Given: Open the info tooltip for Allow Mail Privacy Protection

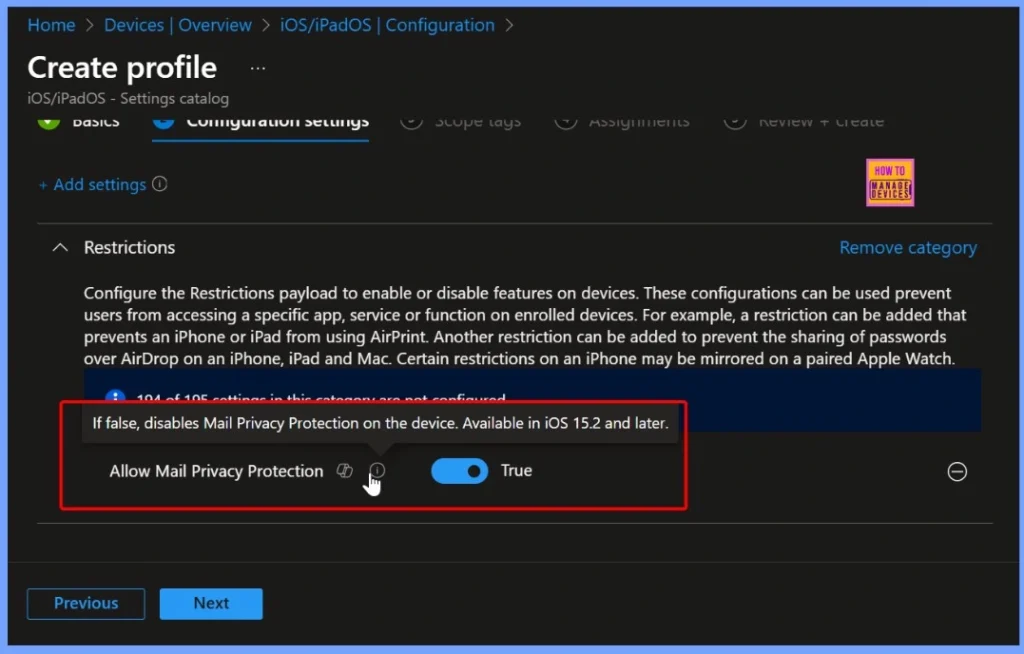Looking at the screenshot, I should click(x=377, y=470).
